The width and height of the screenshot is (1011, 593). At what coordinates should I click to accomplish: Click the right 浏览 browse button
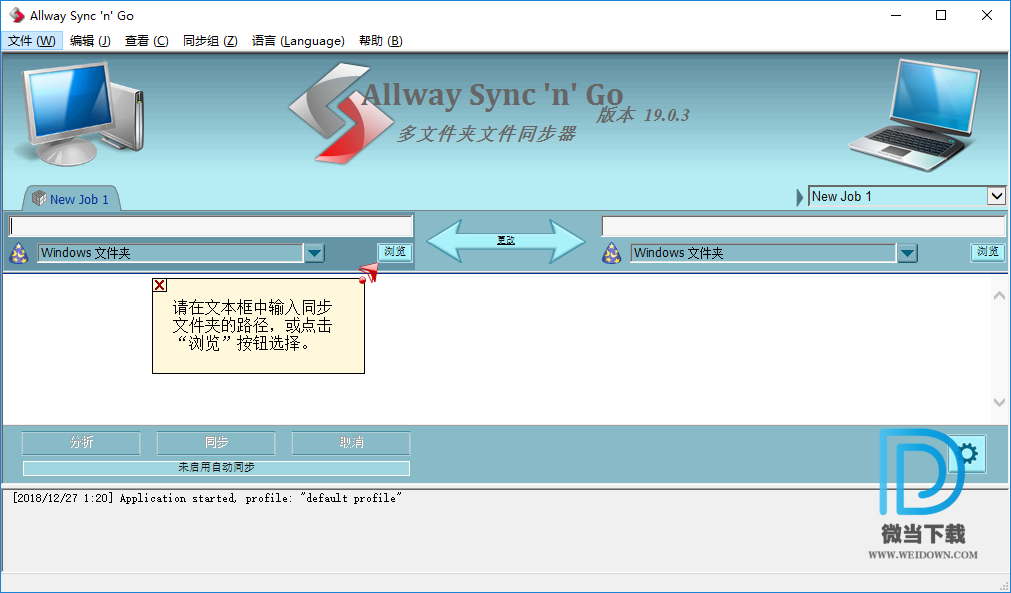(987, 252)
